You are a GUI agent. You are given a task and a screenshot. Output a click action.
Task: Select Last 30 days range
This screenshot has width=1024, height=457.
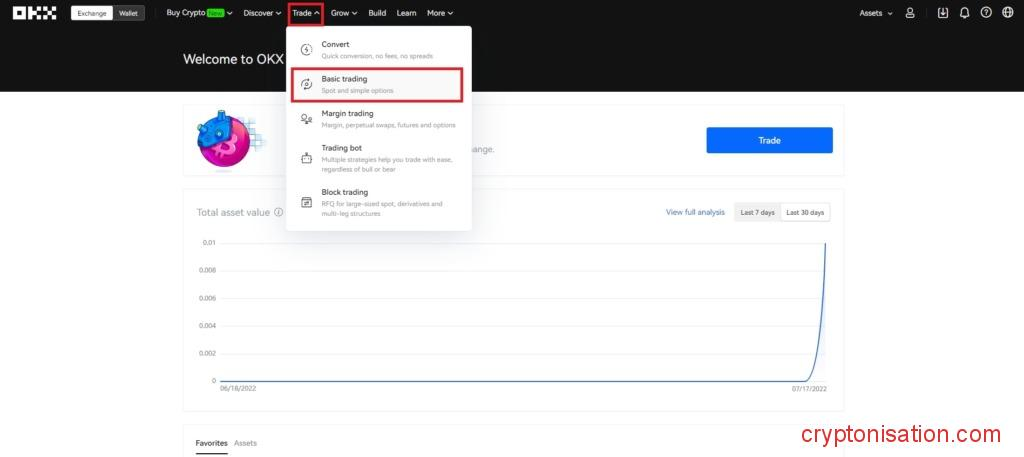805,212
